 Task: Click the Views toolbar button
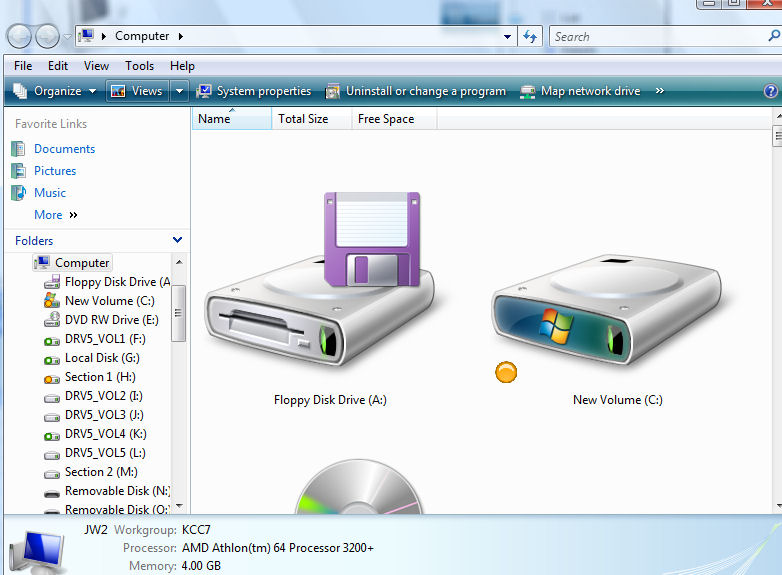pos(137,91)
